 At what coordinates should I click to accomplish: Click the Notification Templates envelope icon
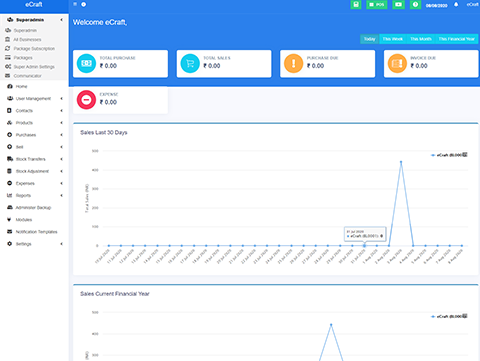(x=10, y=232)
